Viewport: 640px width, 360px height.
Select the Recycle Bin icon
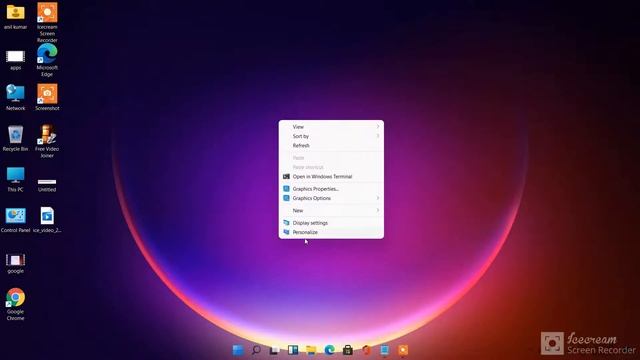16,138
